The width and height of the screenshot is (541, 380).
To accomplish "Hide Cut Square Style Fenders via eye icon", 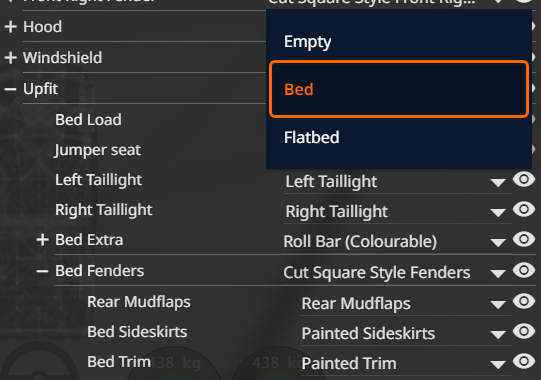I will click(x=523, y=270).
